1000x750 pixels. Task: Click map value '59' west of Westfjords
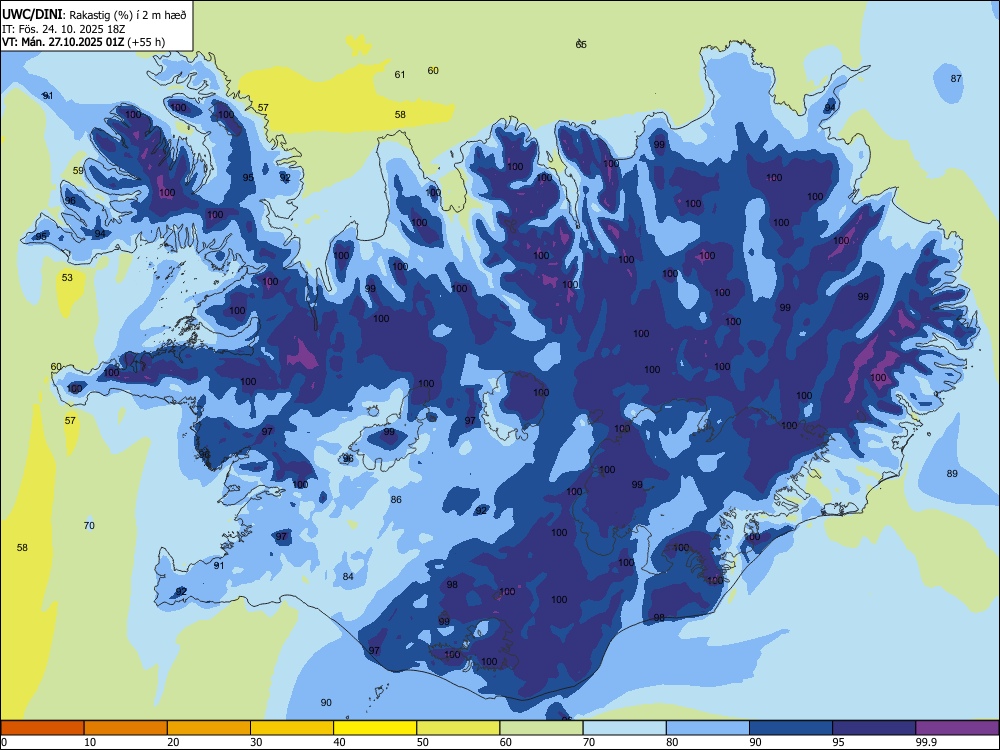(x=78, y=170)
